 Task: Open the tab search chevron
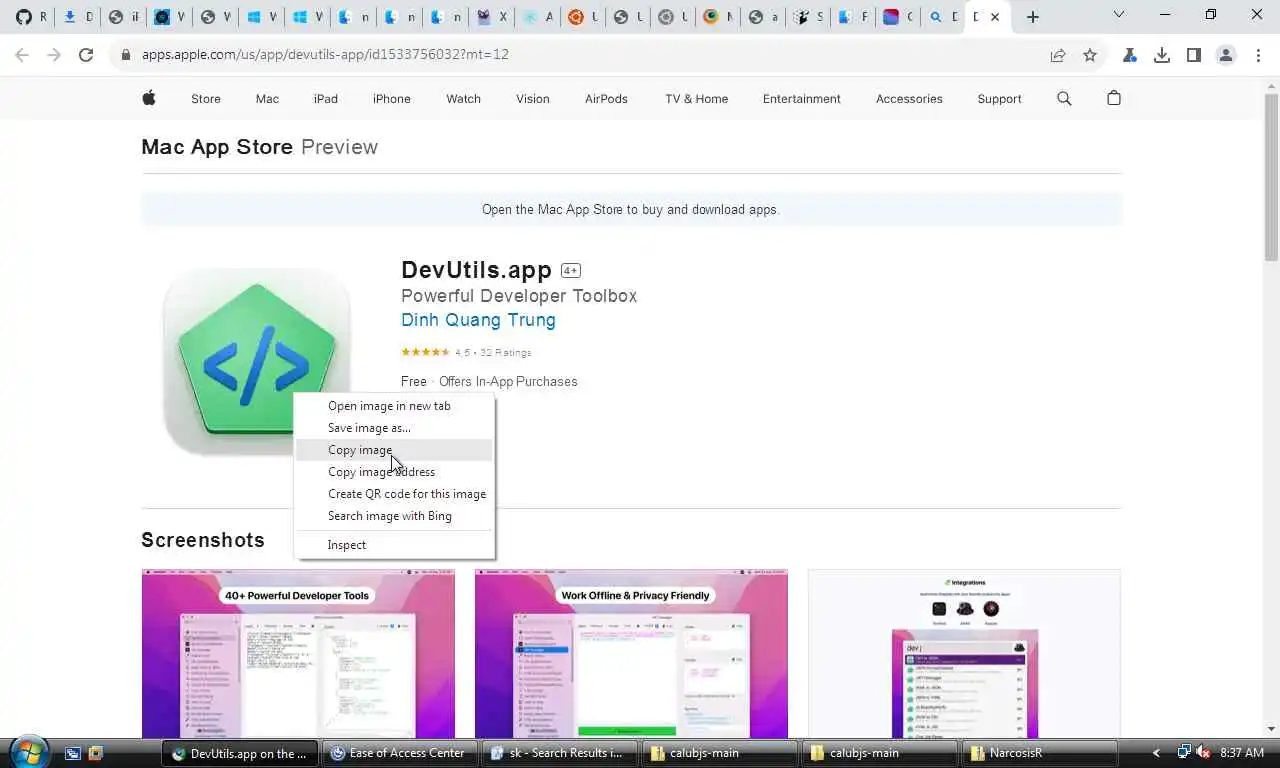[1119, 14]
